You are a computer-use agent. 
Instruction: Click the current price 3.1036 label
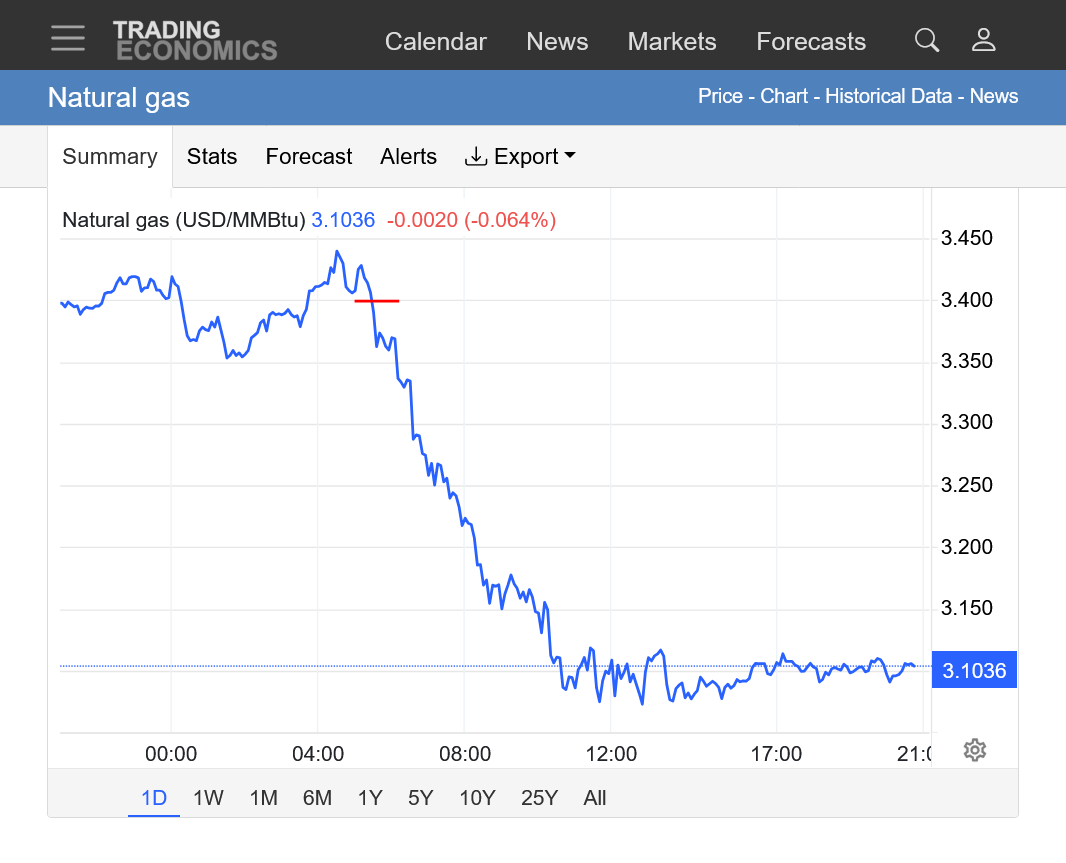click(x=974, y=671)
